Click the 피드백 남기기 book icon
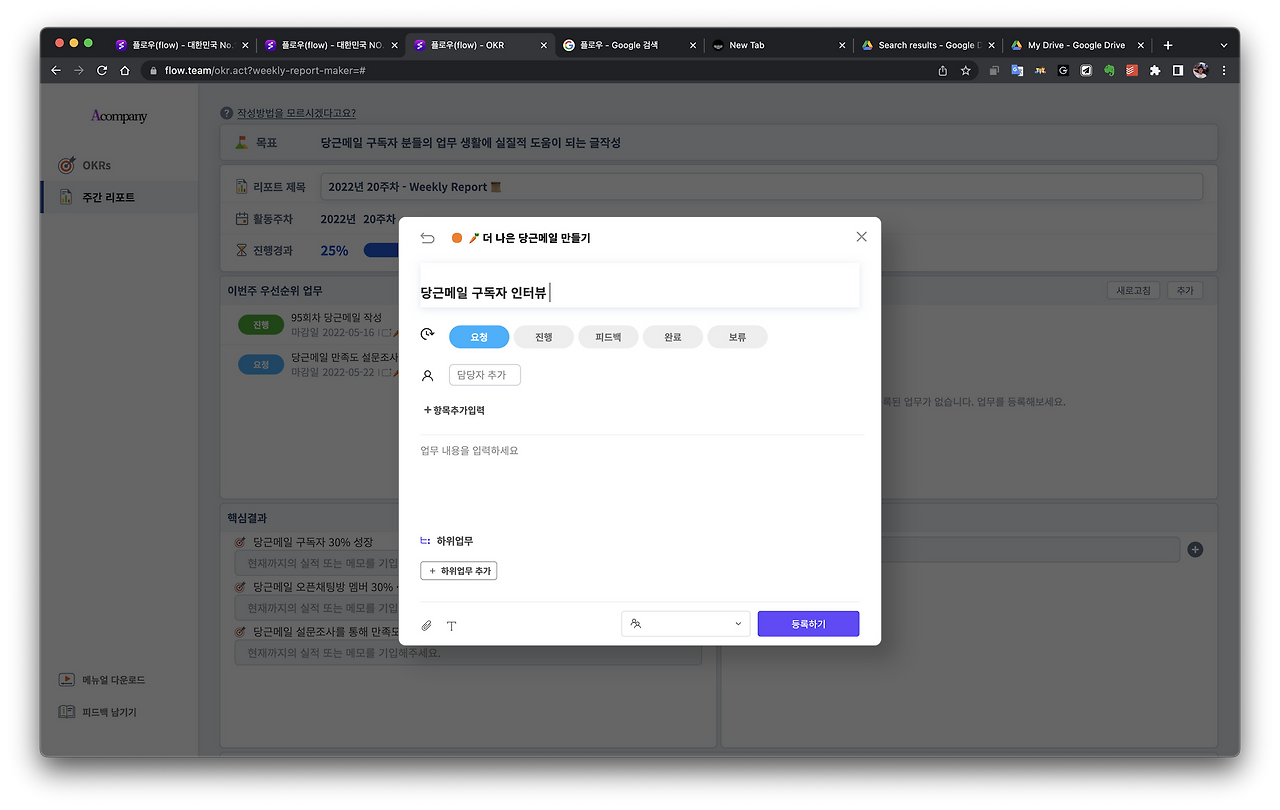The height and width of the screenshot is (810, 1280). [x=66, y=712]
